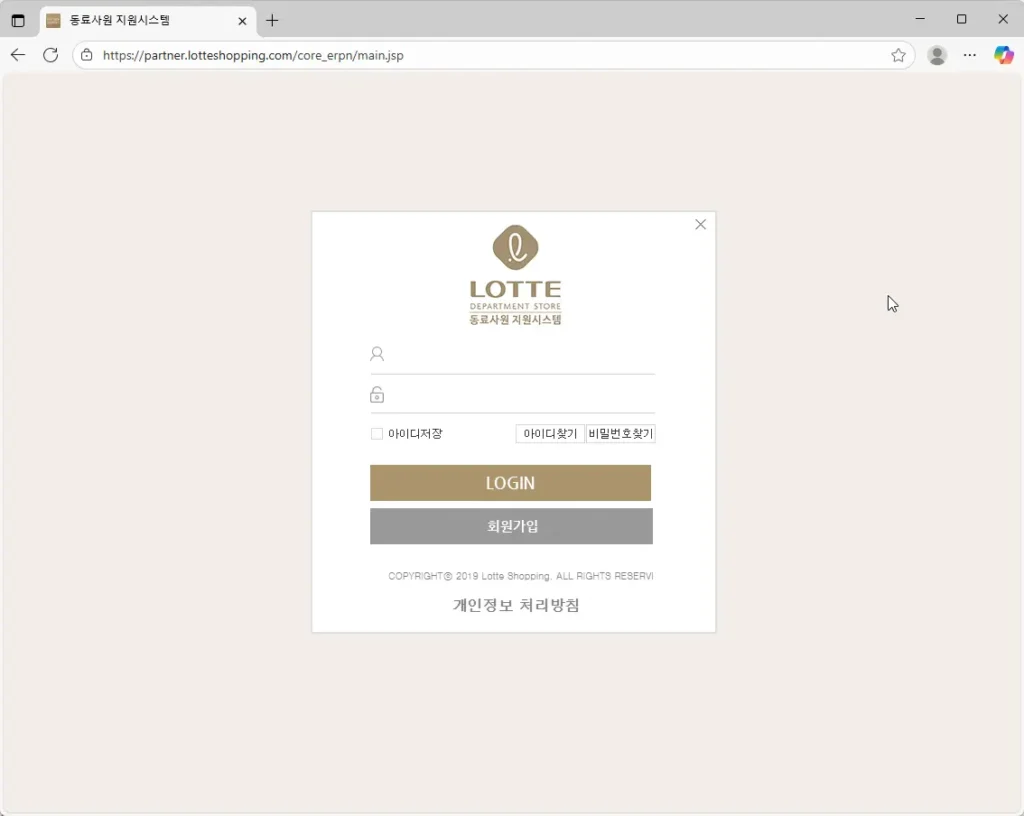View site information lock icon
1024x816 pixels.
click(87, 55)
